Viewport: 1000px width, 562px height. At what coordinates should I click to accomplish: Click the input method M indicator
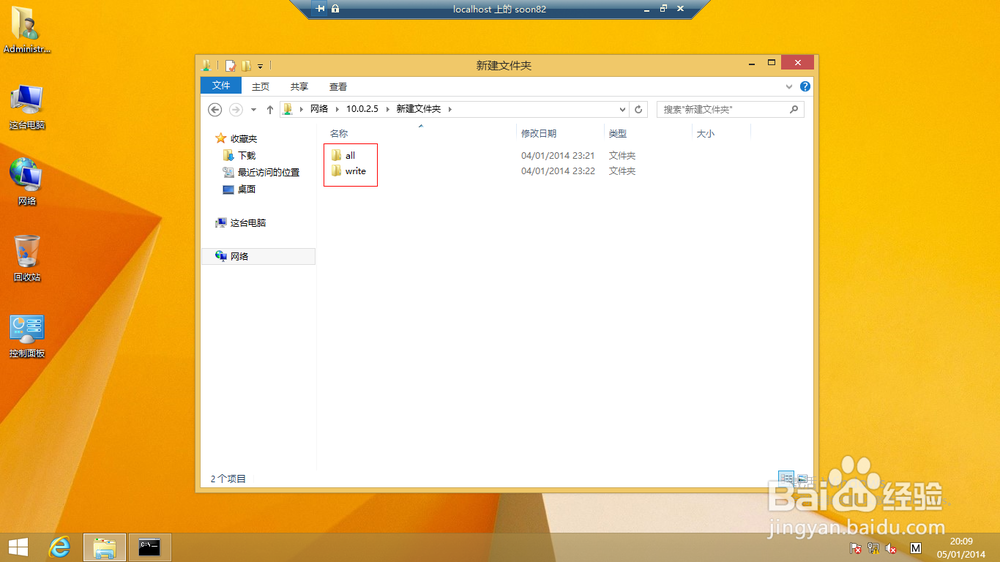[916, 548]
